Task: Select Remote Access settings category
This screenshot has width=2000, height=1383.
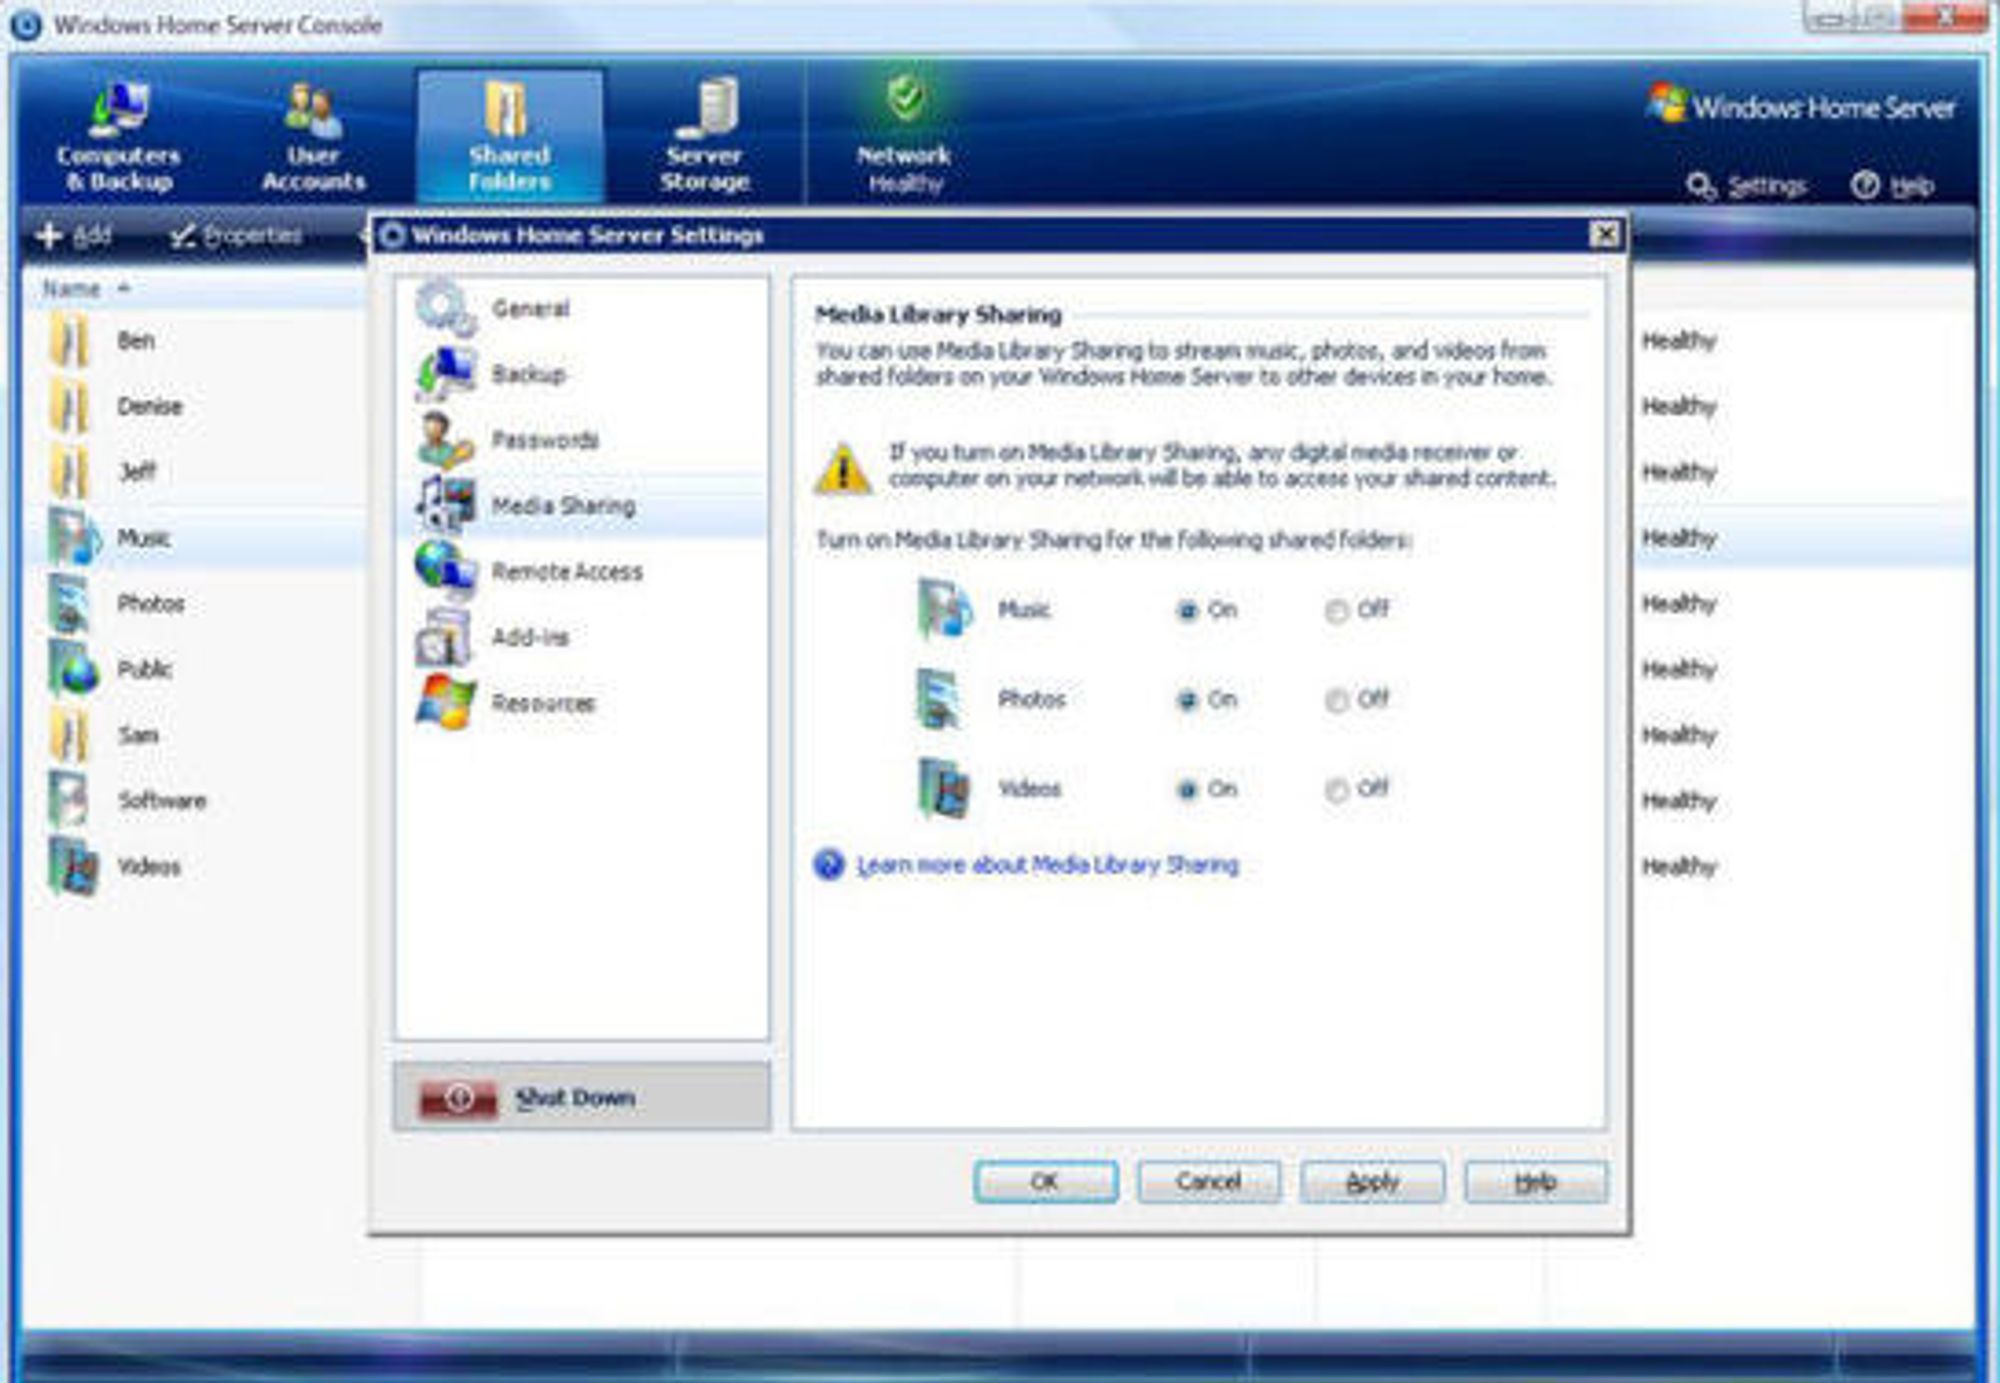Action: 583,571
